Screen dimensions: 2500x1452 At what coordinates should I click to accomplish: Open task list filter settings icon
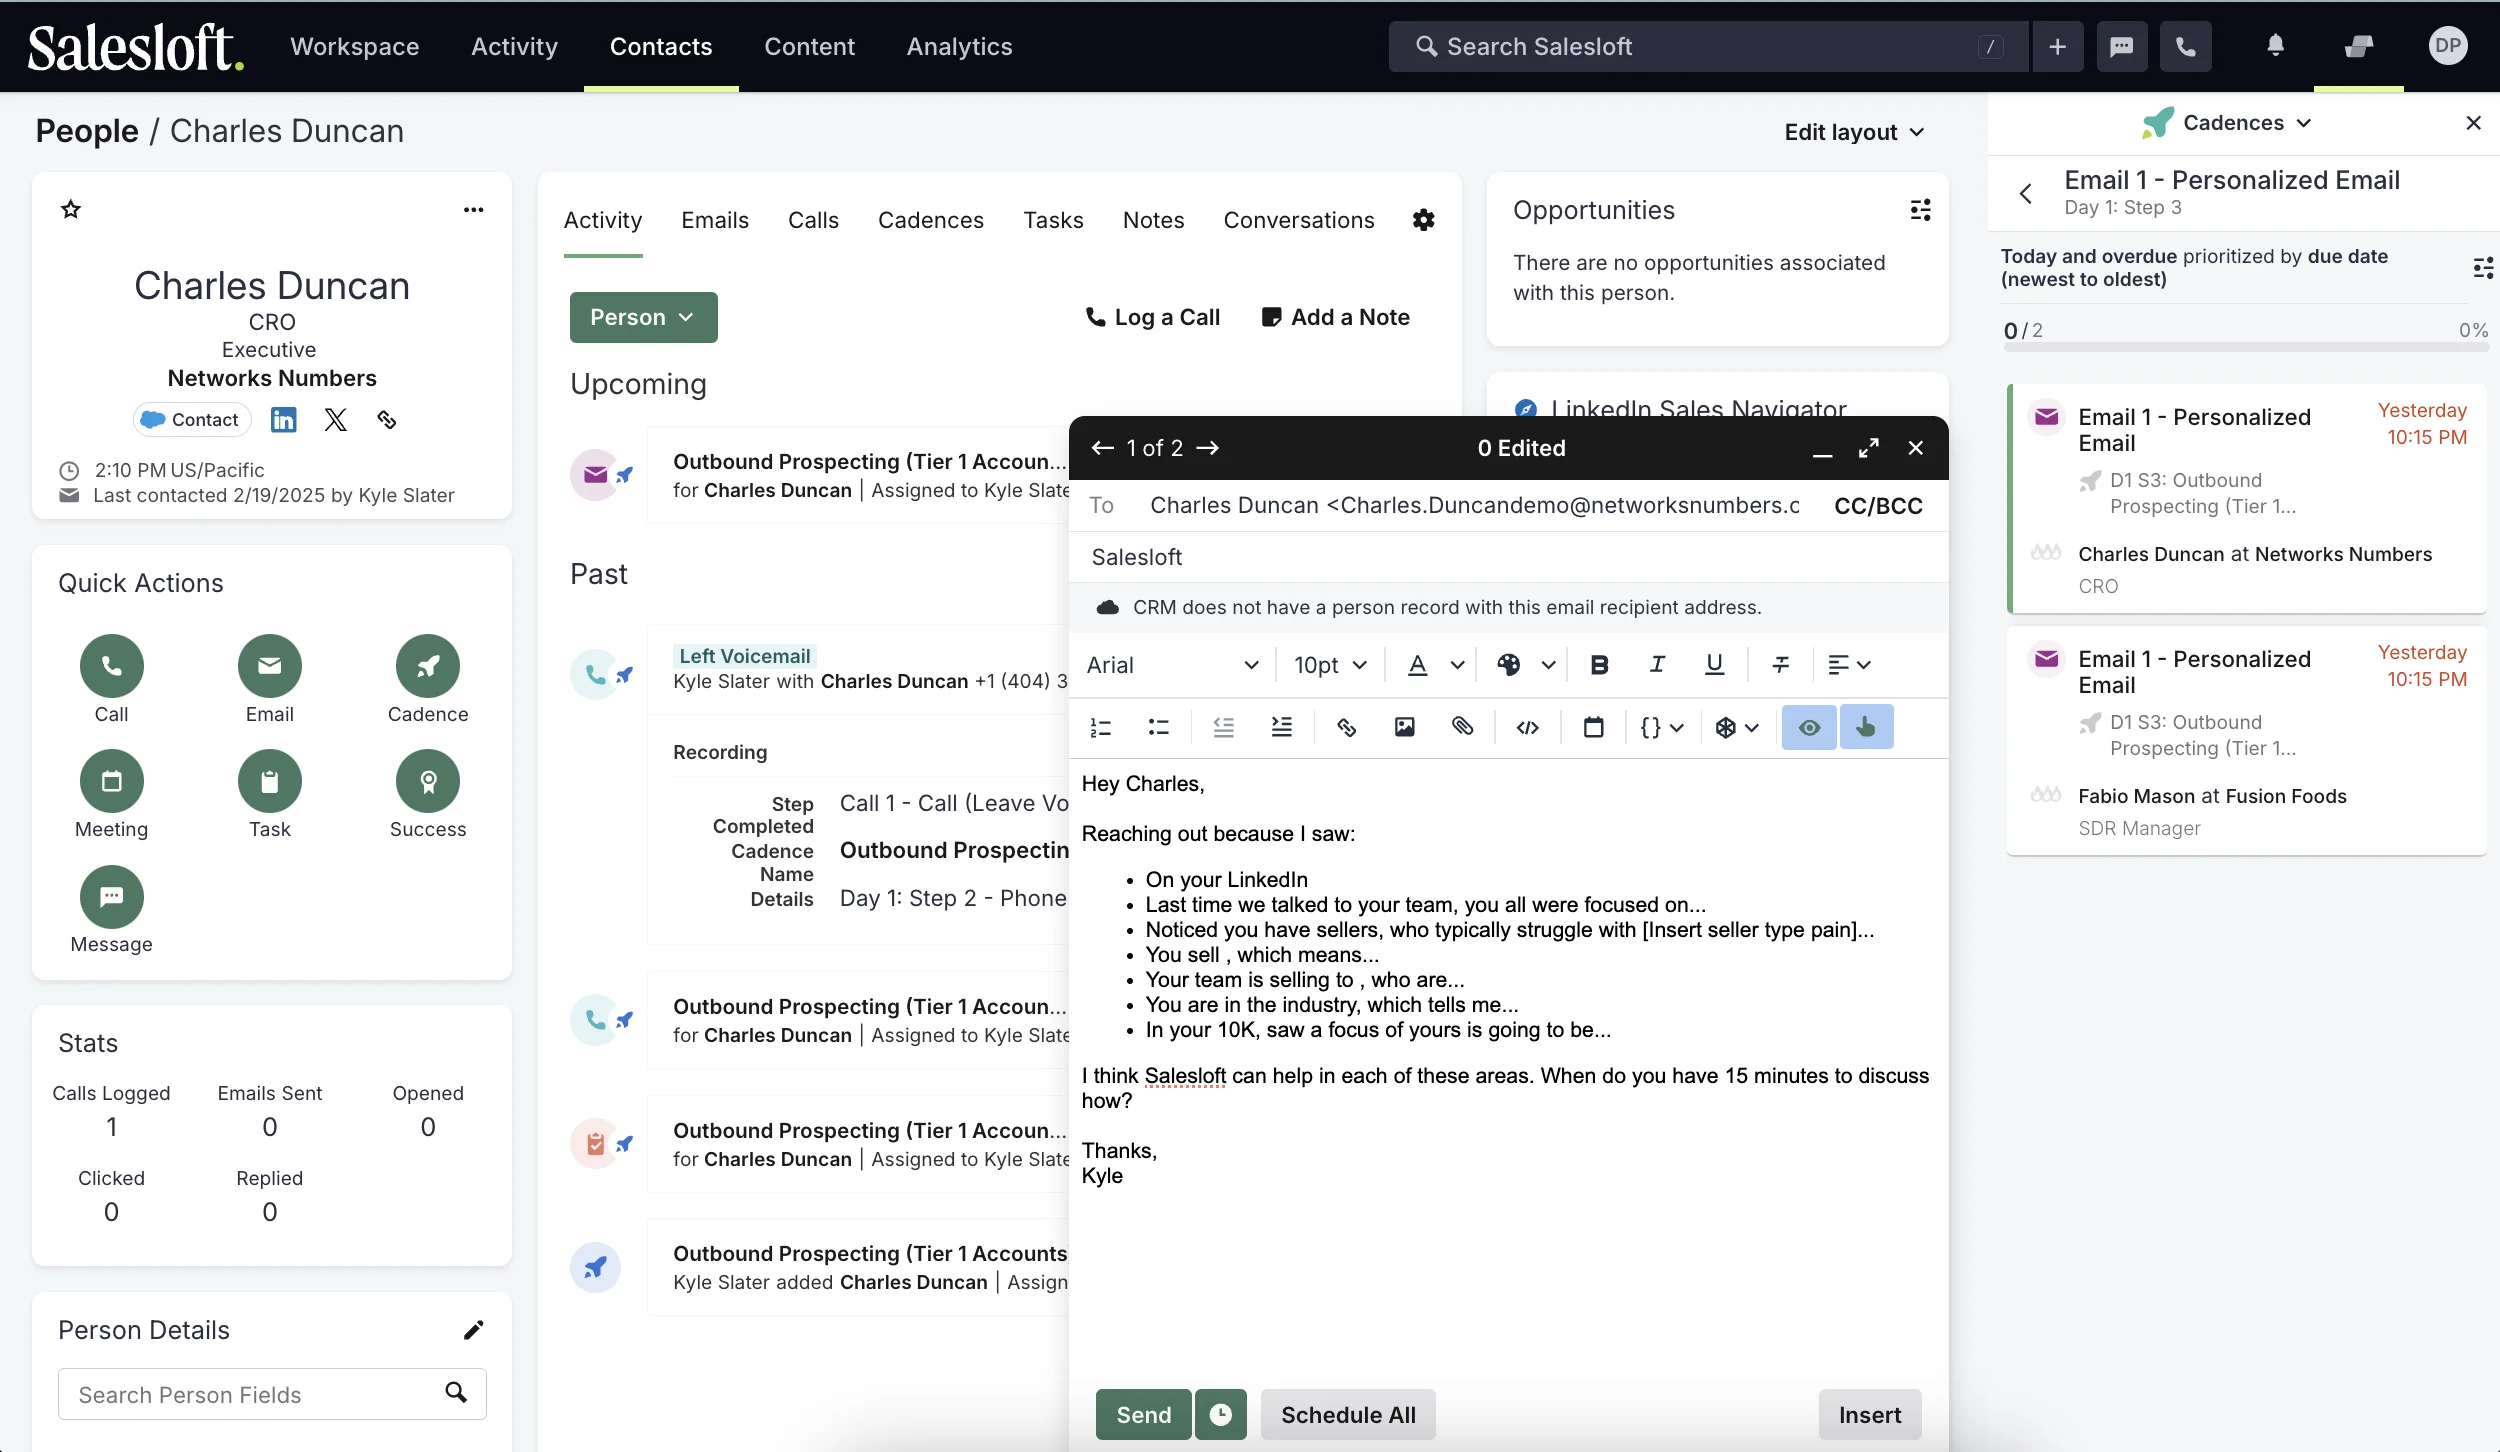pyautogui.click(x=2483, y=268)
